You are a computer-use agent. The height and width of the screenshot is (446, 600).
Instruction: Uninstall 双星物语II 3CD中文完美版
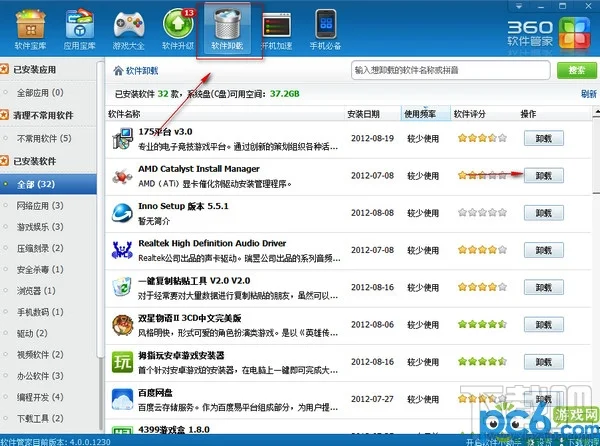pos(544,324)
